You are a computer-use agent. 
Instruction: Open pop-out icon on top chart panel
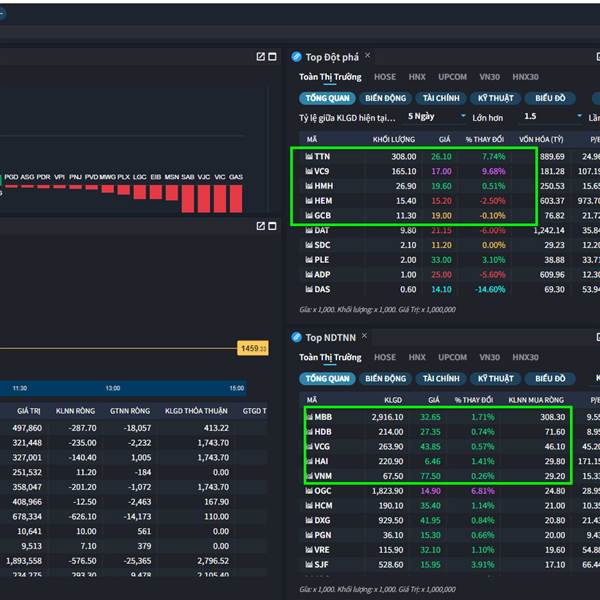[x=261, y=57]
